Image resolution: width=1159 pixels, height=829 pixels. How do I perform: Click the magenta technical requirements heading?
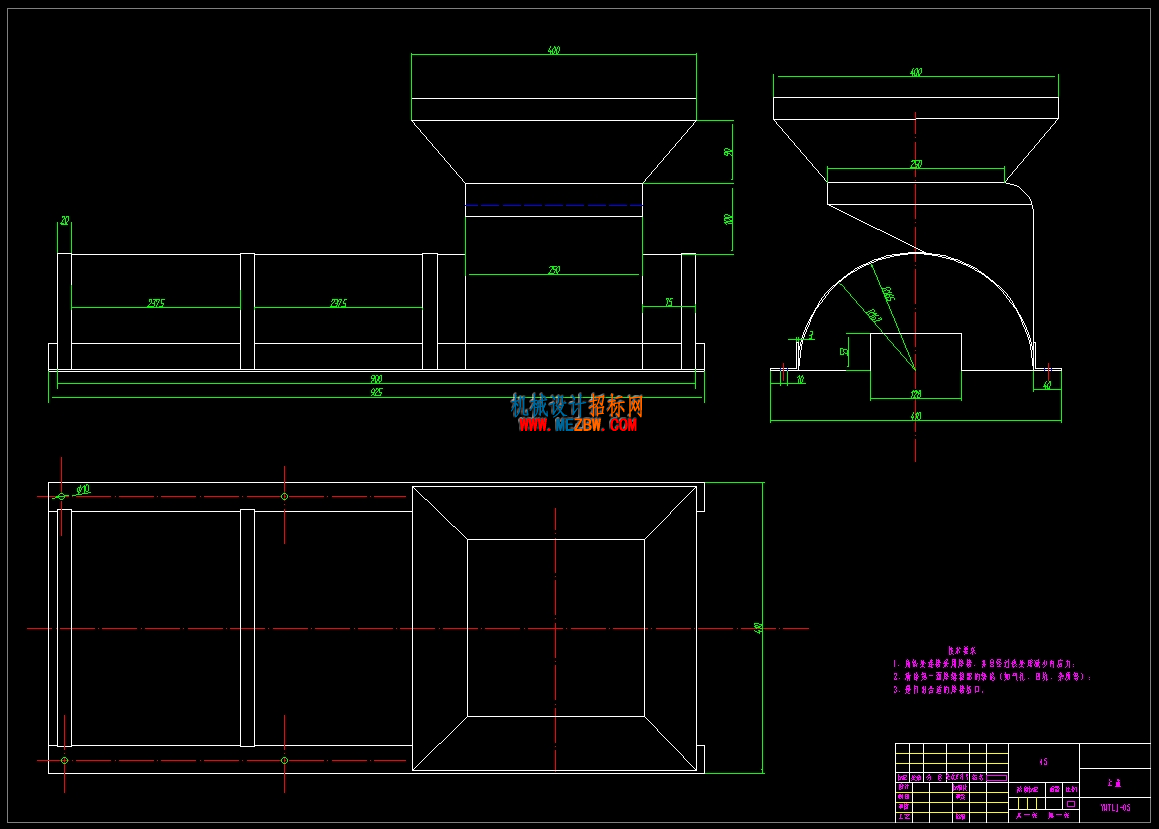(962, 651)
